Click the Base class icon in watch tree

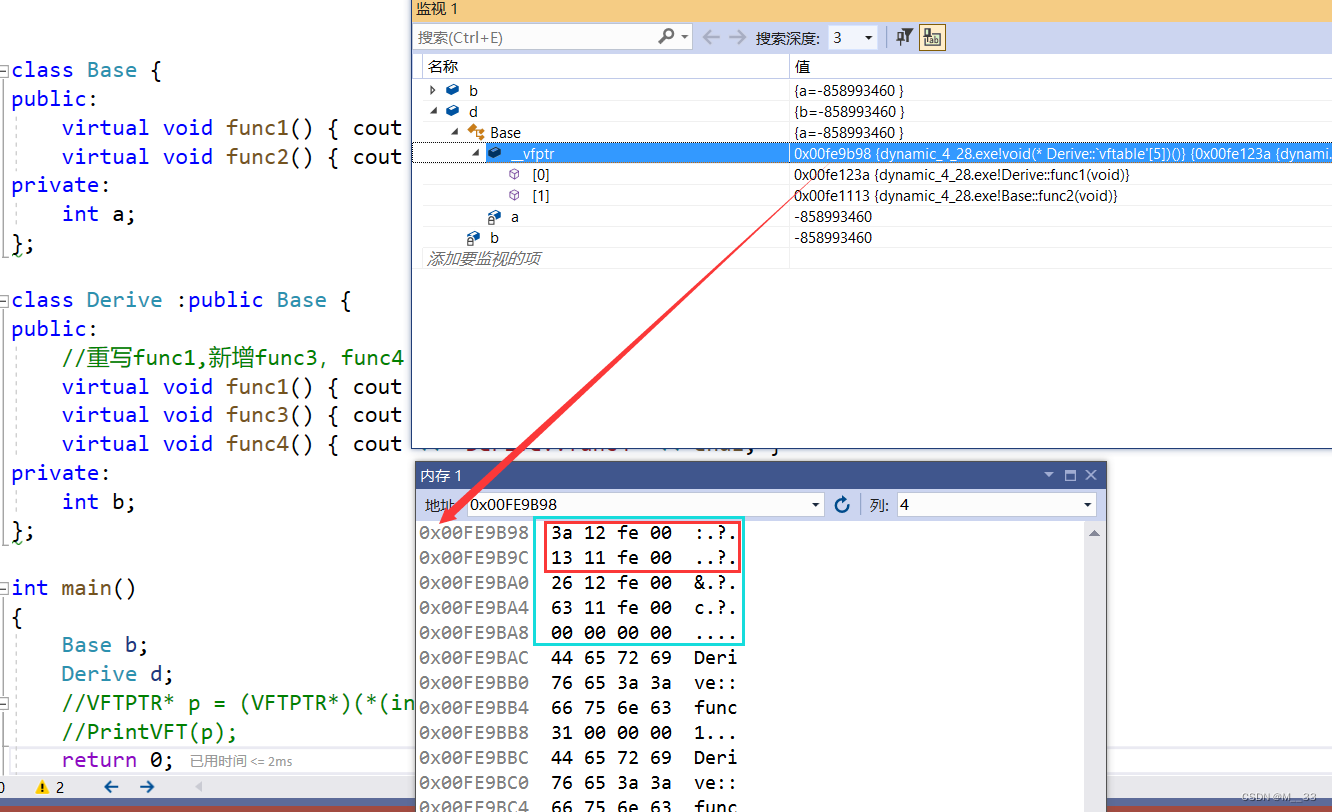476,132
